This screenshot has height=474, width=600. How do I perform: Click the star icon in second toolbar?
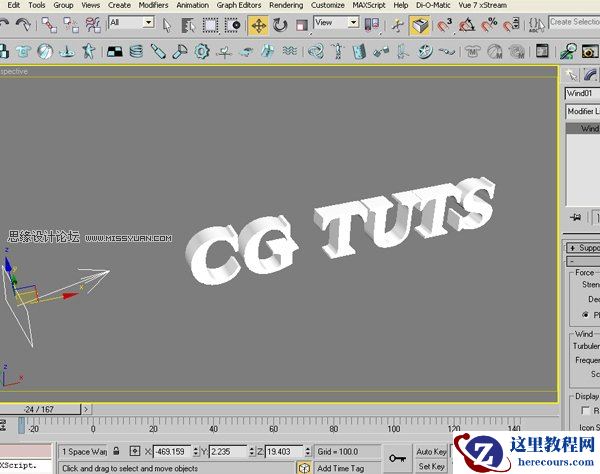point(89,51)
